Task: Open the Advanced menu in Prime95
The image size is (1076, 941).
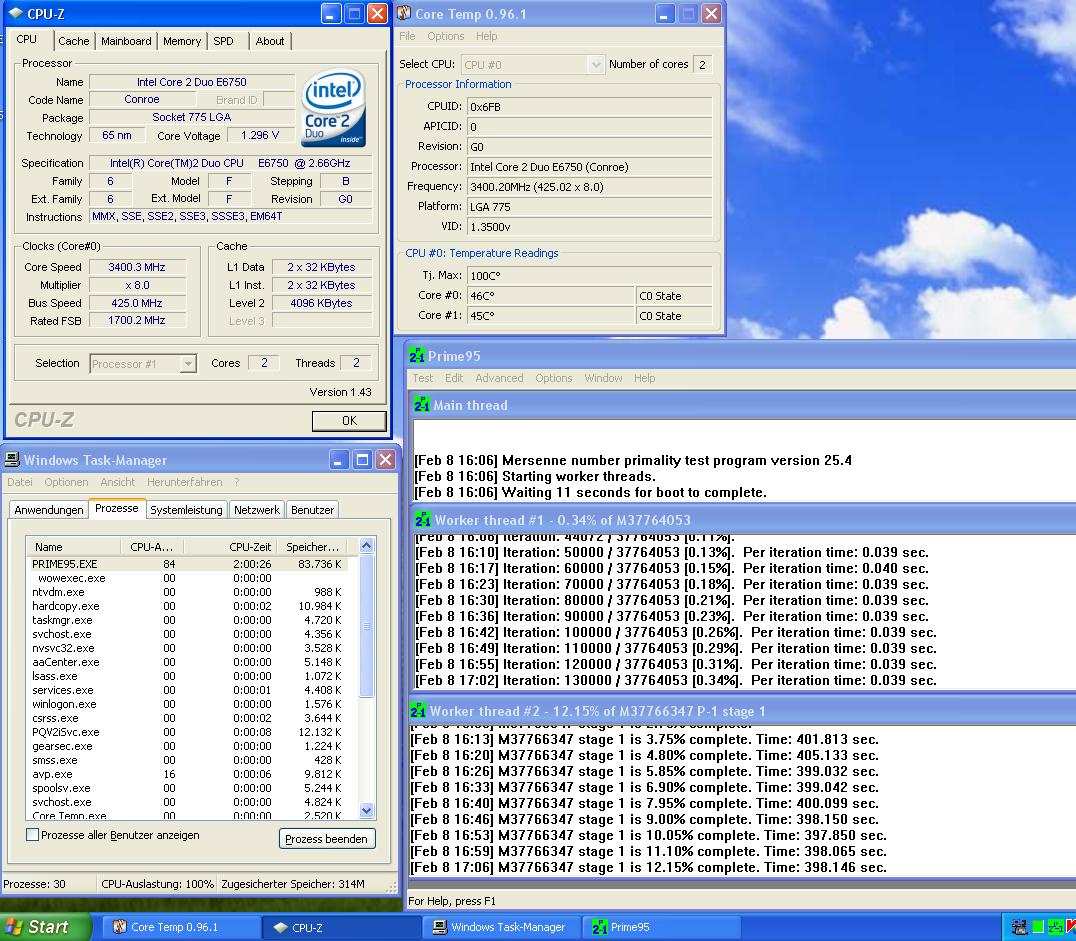Action: click(499, 377)
